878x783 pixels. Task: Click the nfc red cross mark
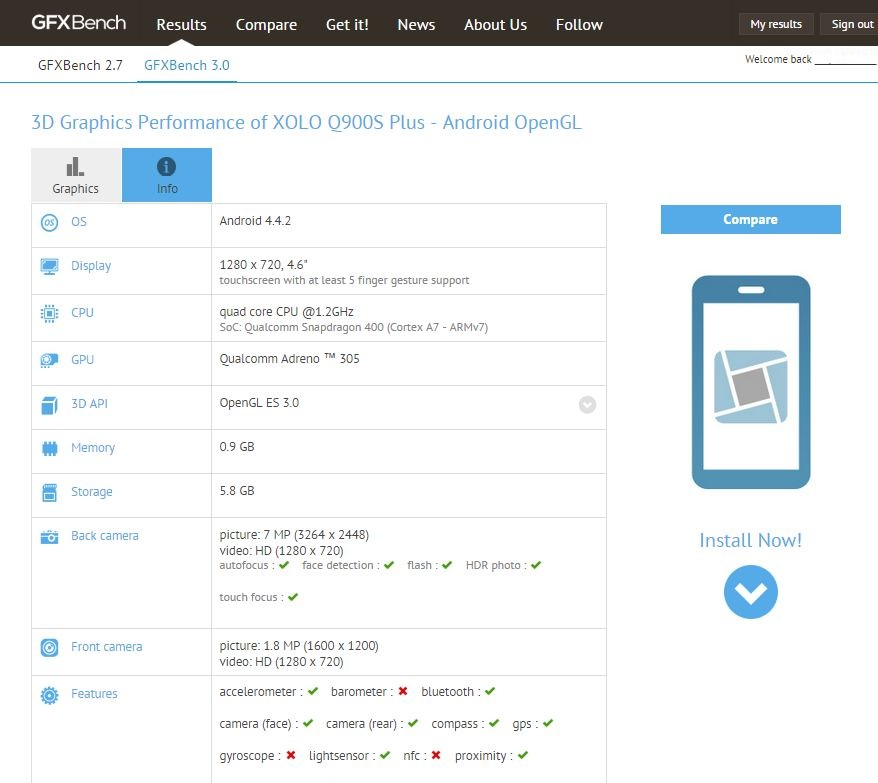tap(436, 755)
